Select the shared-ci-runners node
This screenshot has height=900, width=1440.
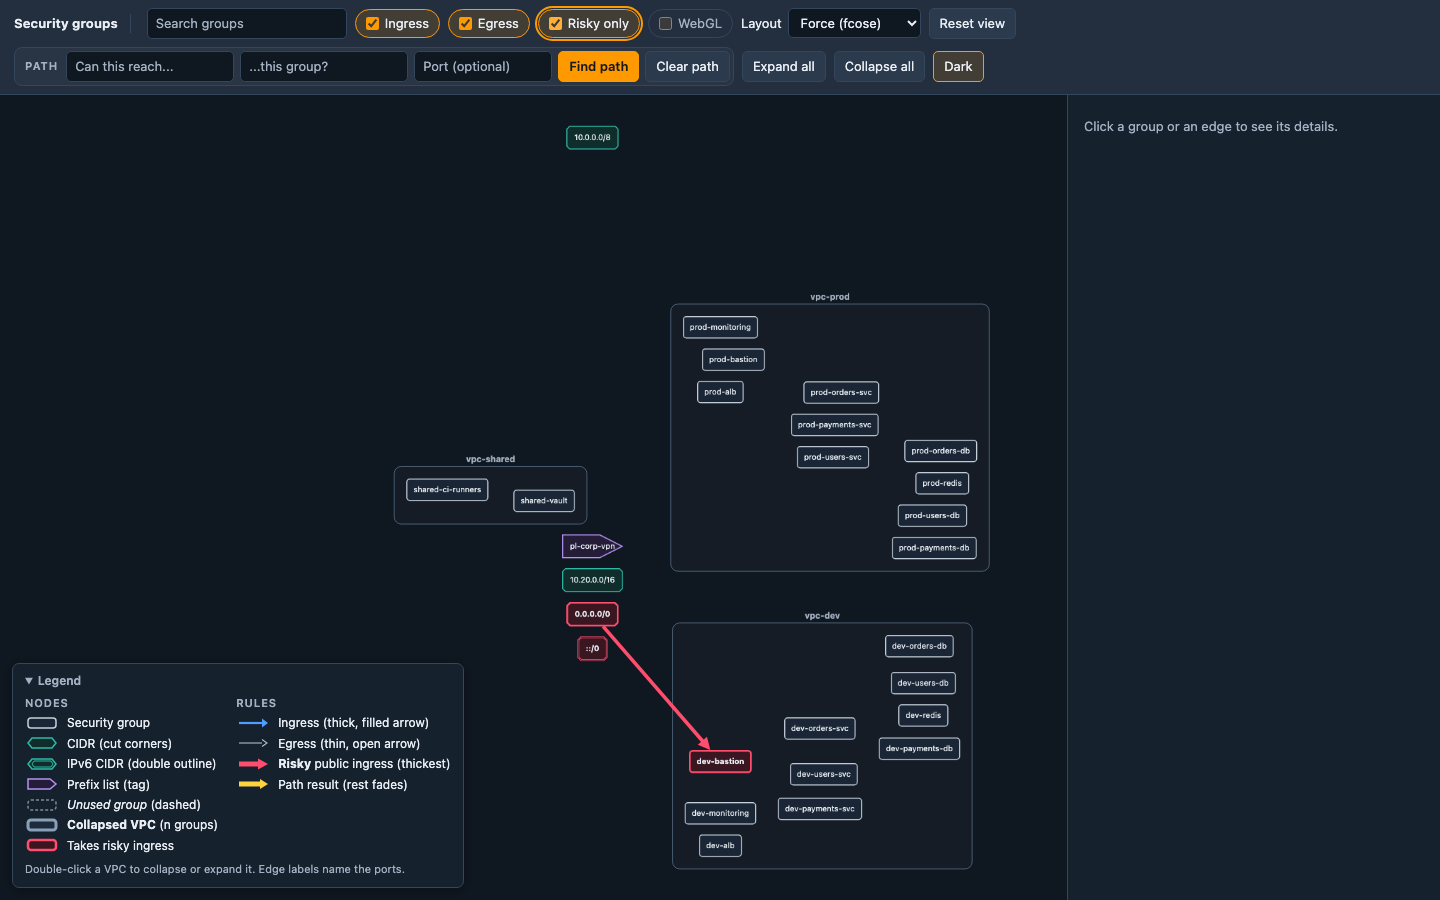point(447,490)
